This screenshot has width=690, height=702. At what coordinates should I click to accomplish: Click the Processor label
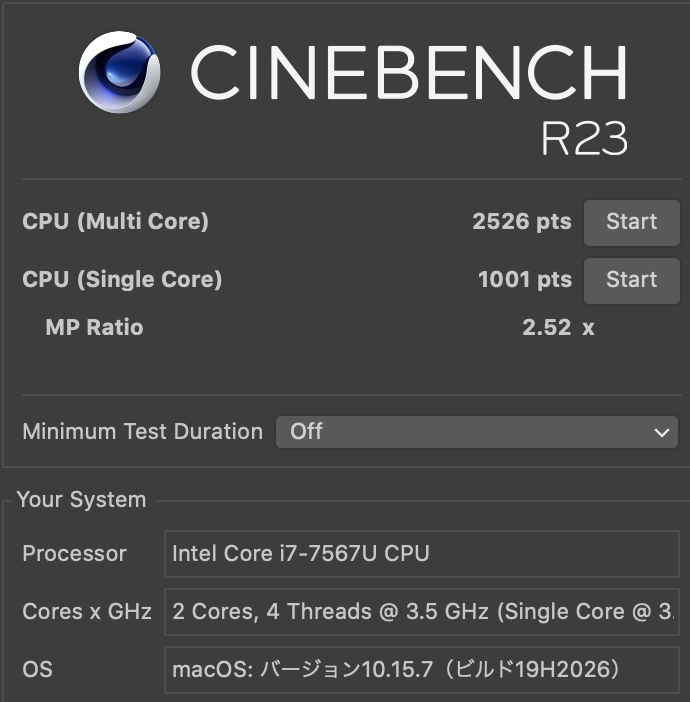point(75,554)
